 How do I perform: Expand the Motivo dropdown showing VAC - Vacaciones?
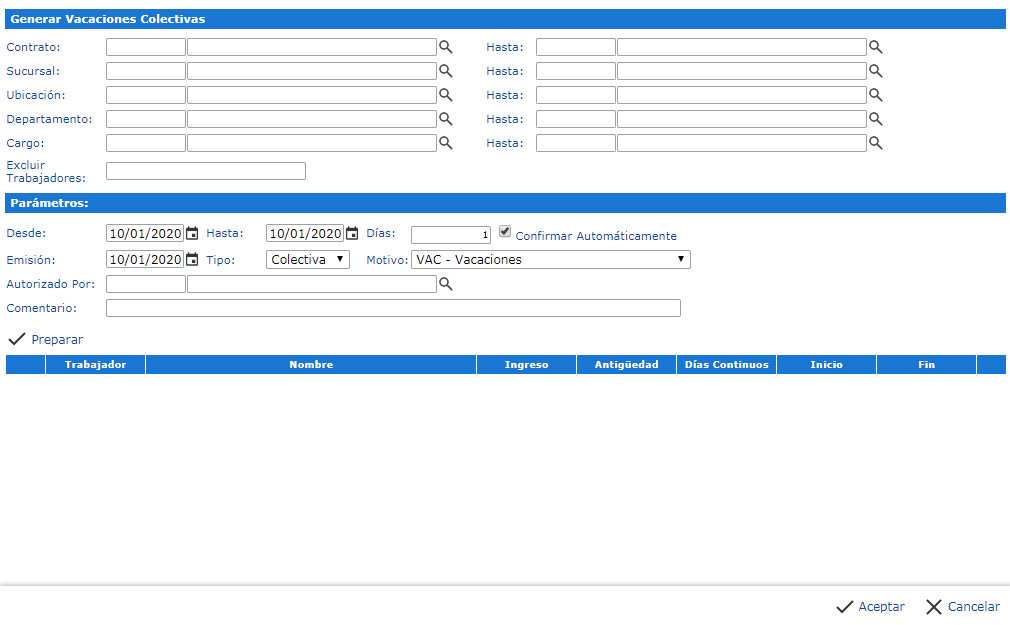click(x=551, y=260)
